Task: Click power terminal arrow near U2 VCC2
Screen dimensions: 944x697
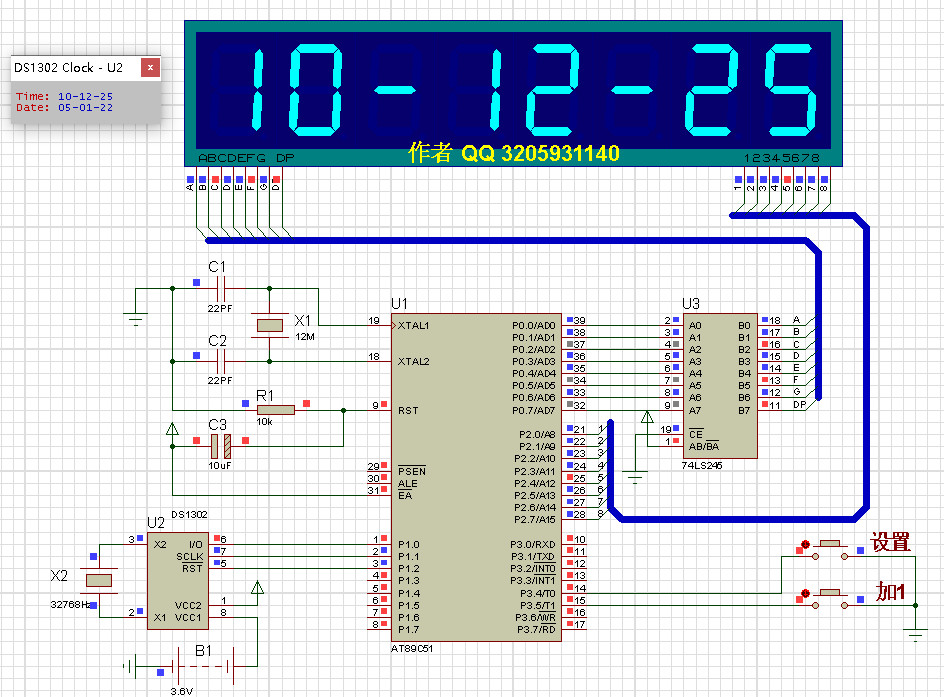Action: 257,587
